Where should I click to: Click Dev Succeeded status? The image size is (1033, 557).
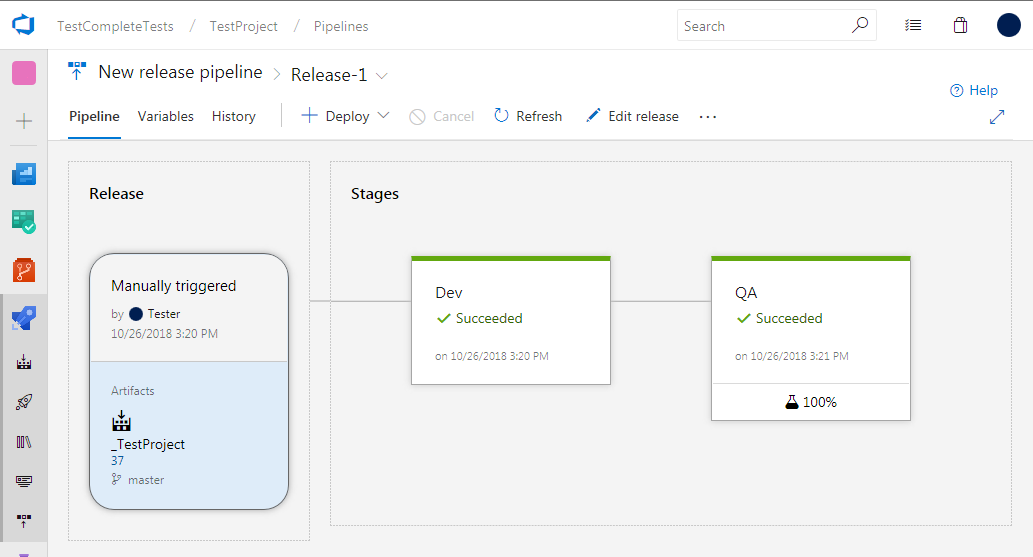480,318
